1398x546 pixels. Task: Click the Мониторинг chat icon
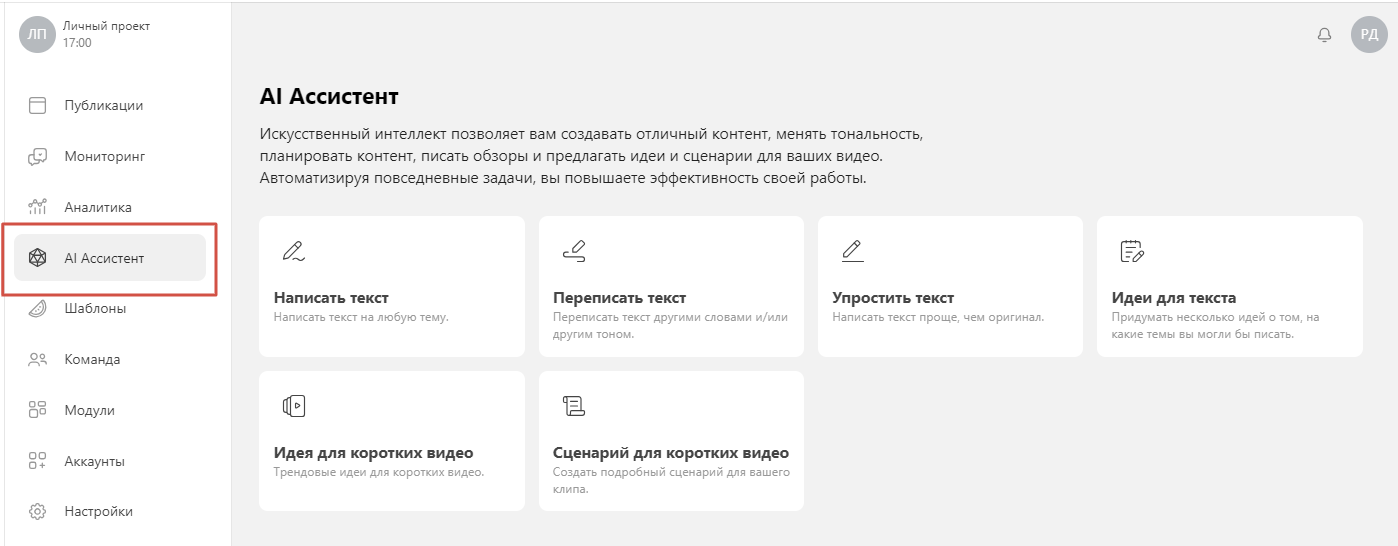(x=37, y=156)
